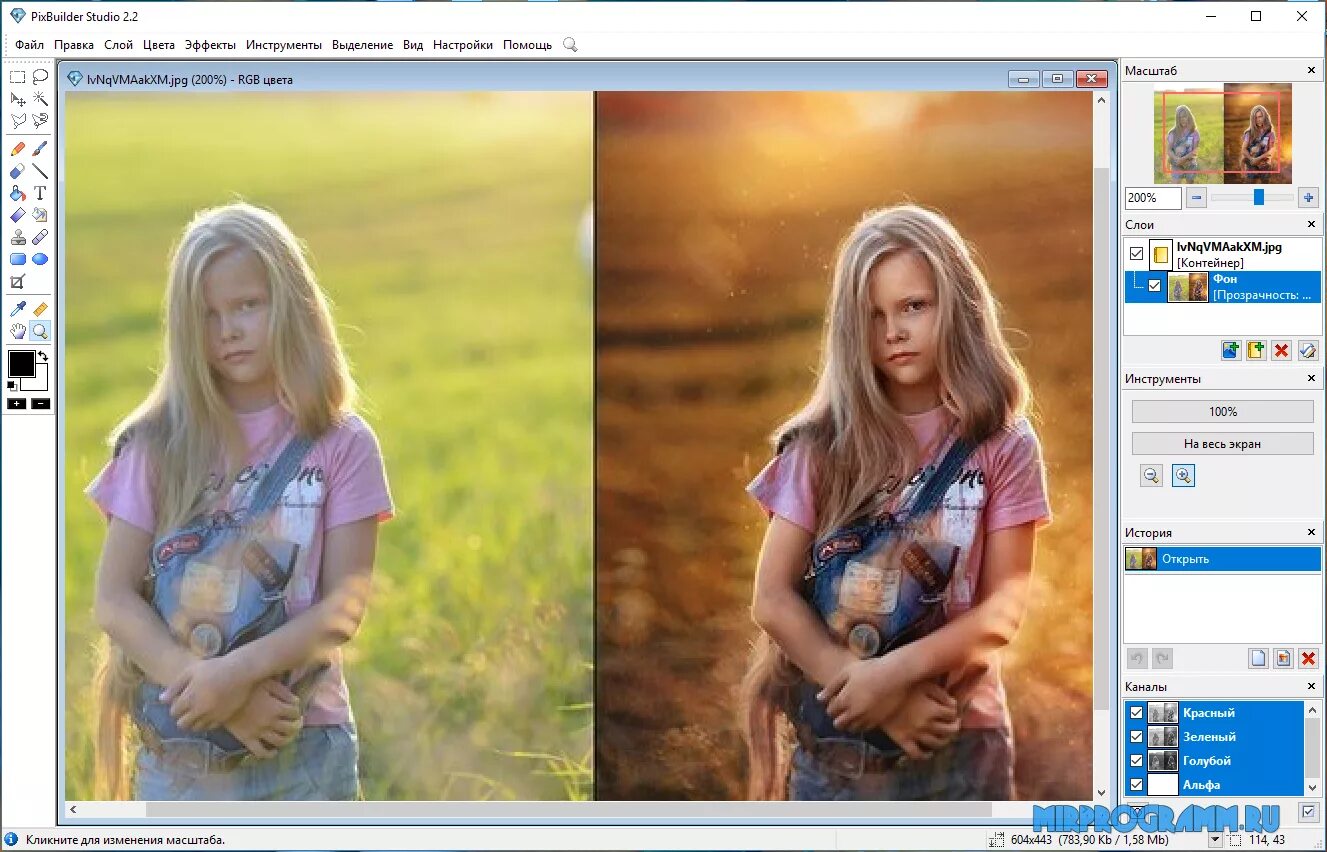Toggle the Голубой channel checkbox
1327x852 pixels.
[x=1136, y=761]
